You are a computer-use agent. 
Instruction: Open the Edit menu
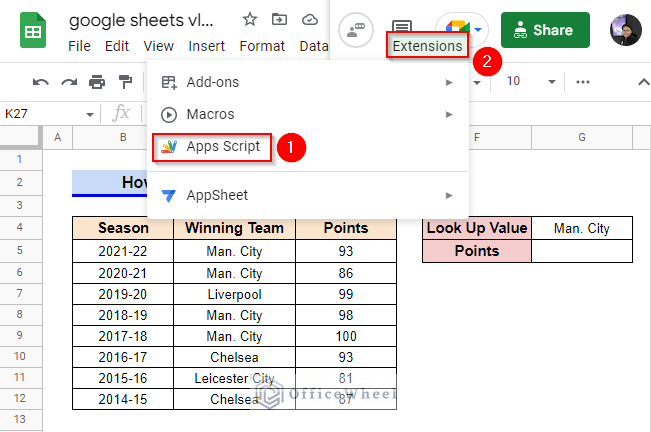point(117,46)
